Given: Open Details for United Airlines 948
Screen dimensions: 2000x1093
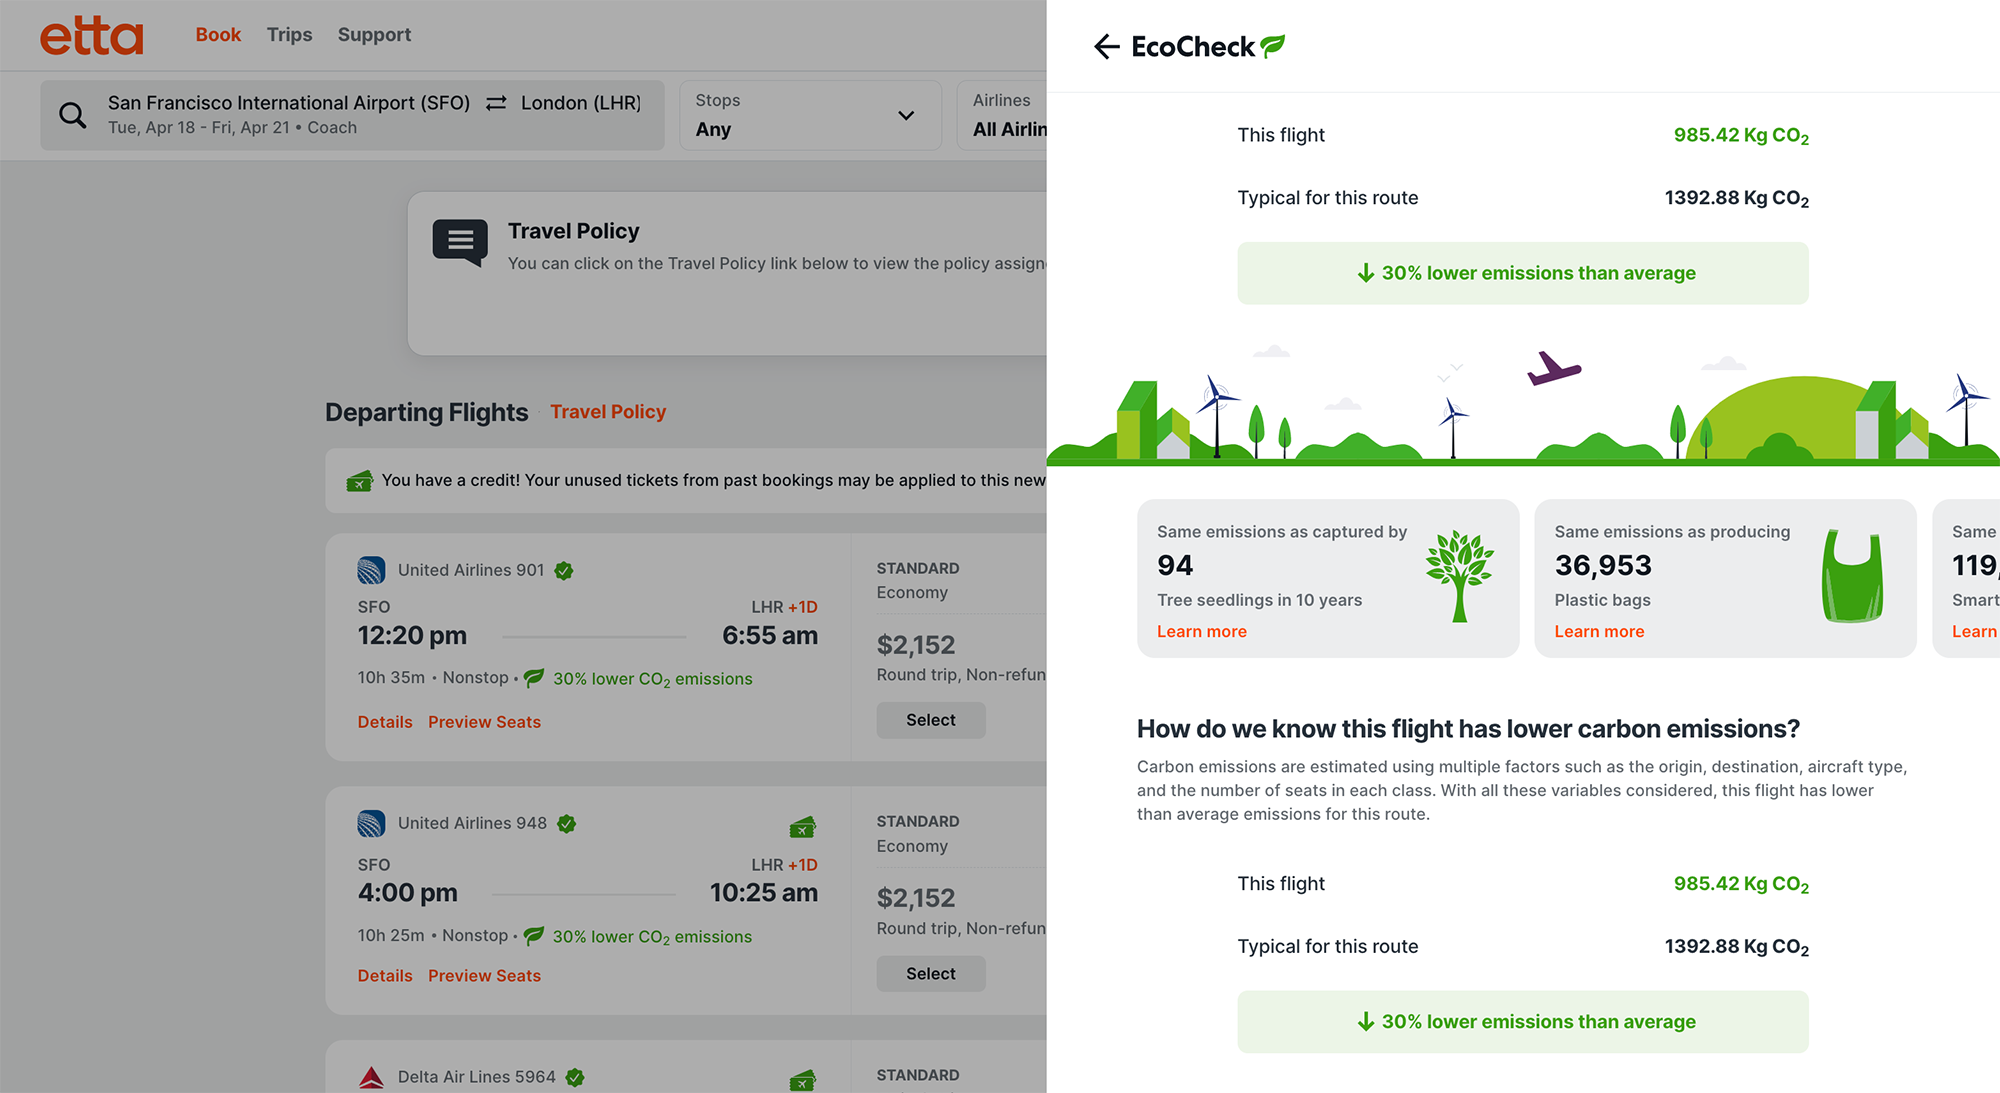Looking at the screenshot, I should [385, 976].
